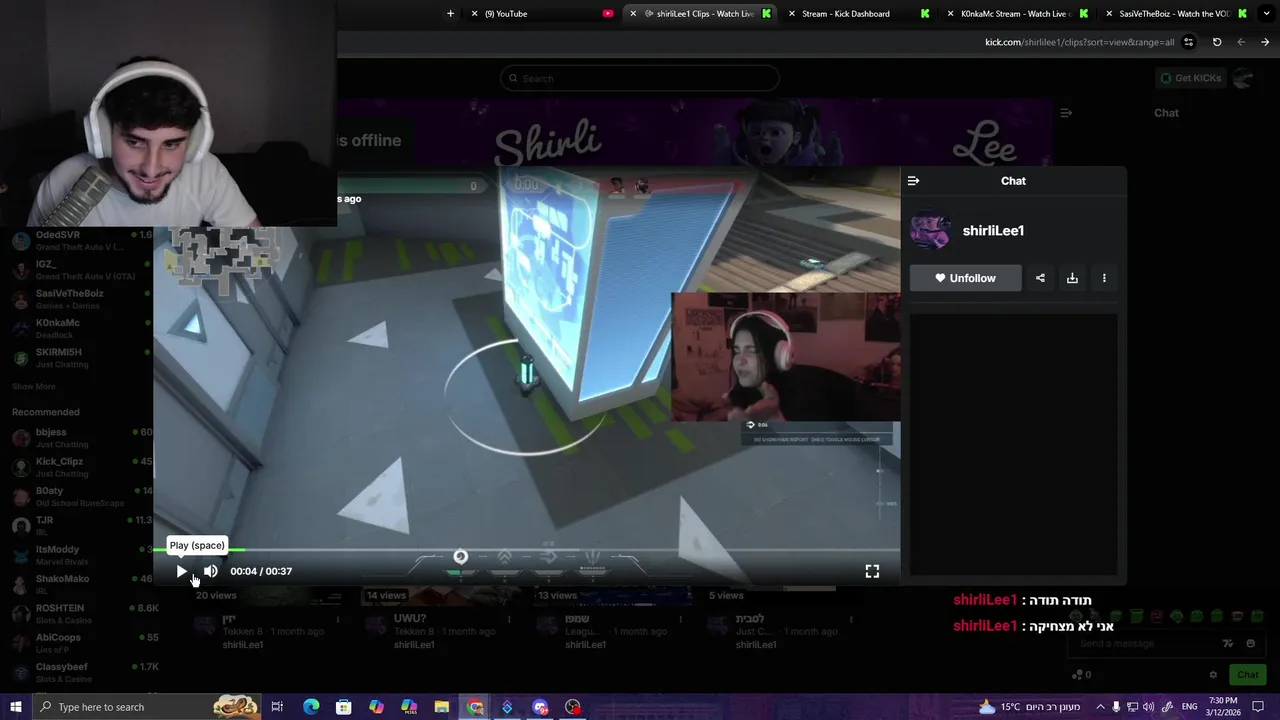This screenshot has width=1280, height=720.
Task: Mute the clip volume speaker icon
Action: (x=210, y=571)
